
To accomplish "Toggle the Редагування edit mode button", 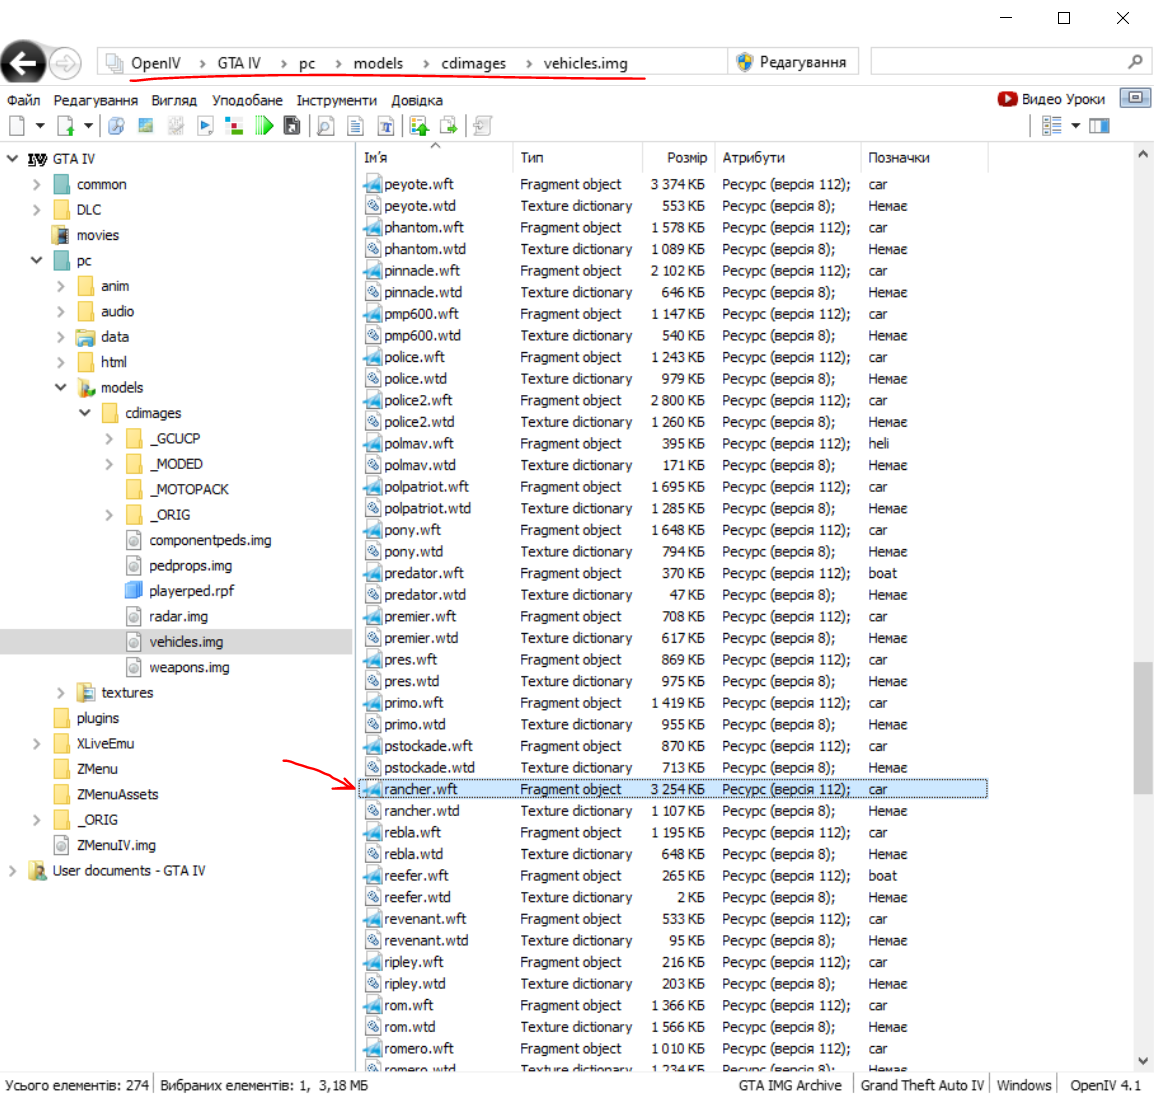I will click(793, 63).
